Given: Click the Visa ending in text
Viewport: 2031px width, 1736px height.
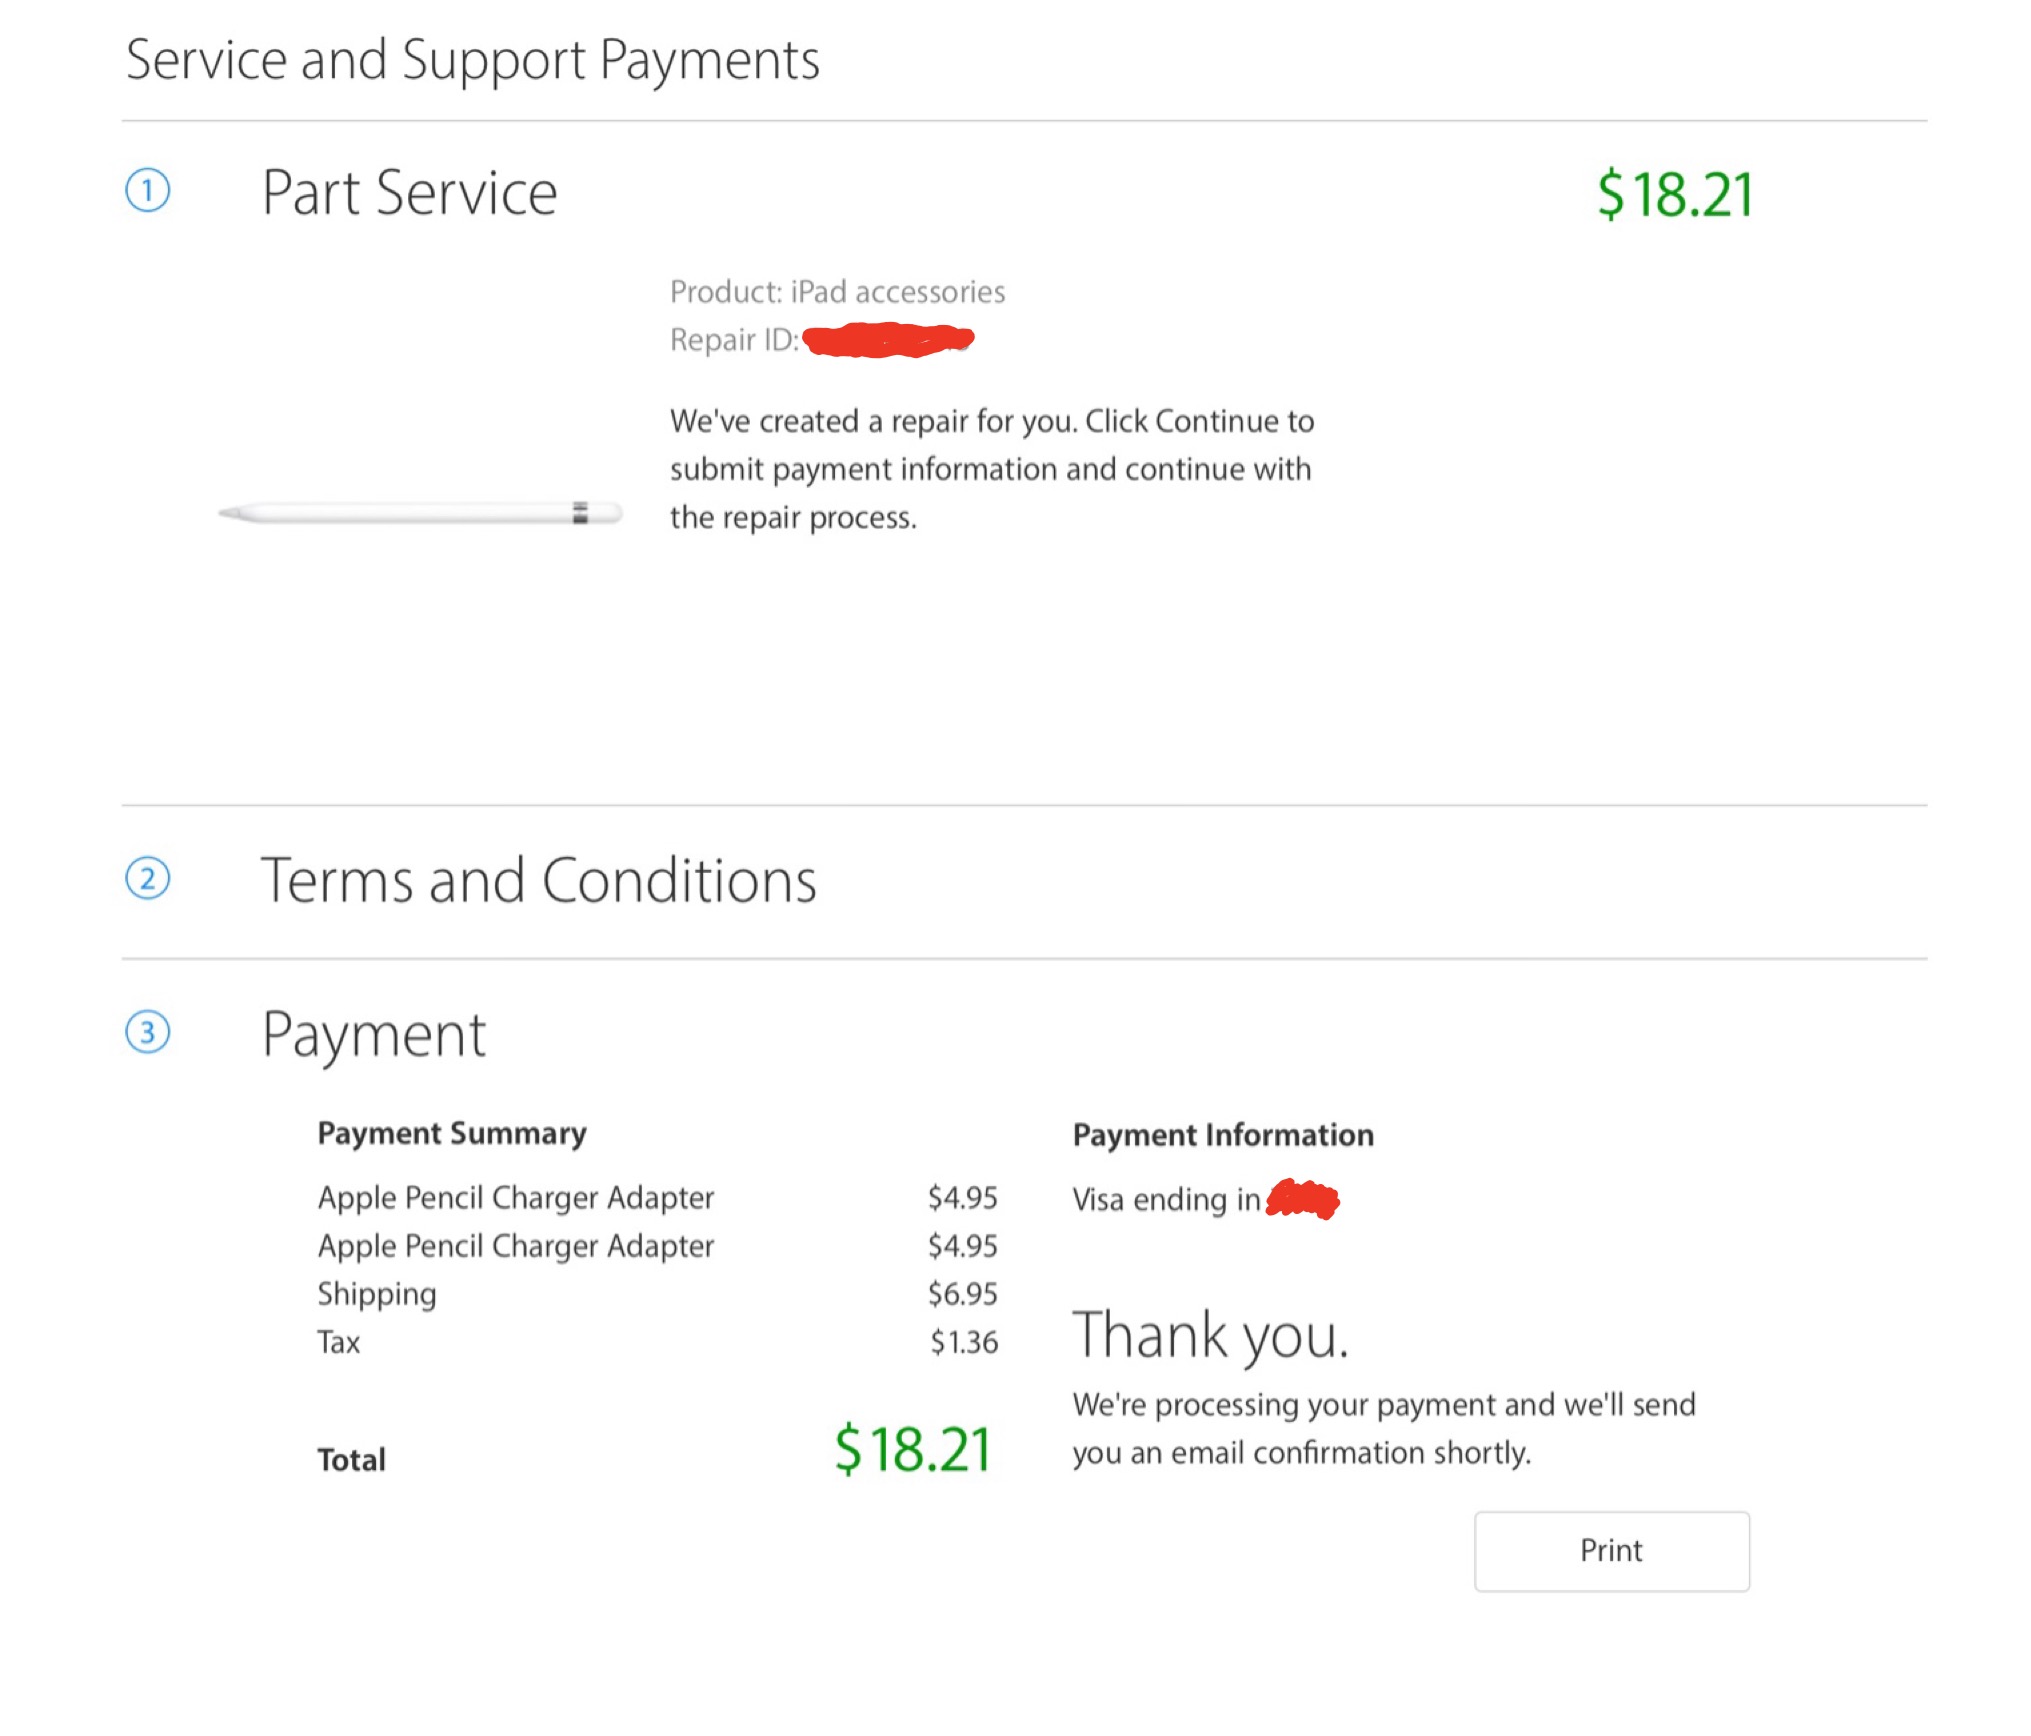Looking at the screenshot, I should coord(1166,1199).
